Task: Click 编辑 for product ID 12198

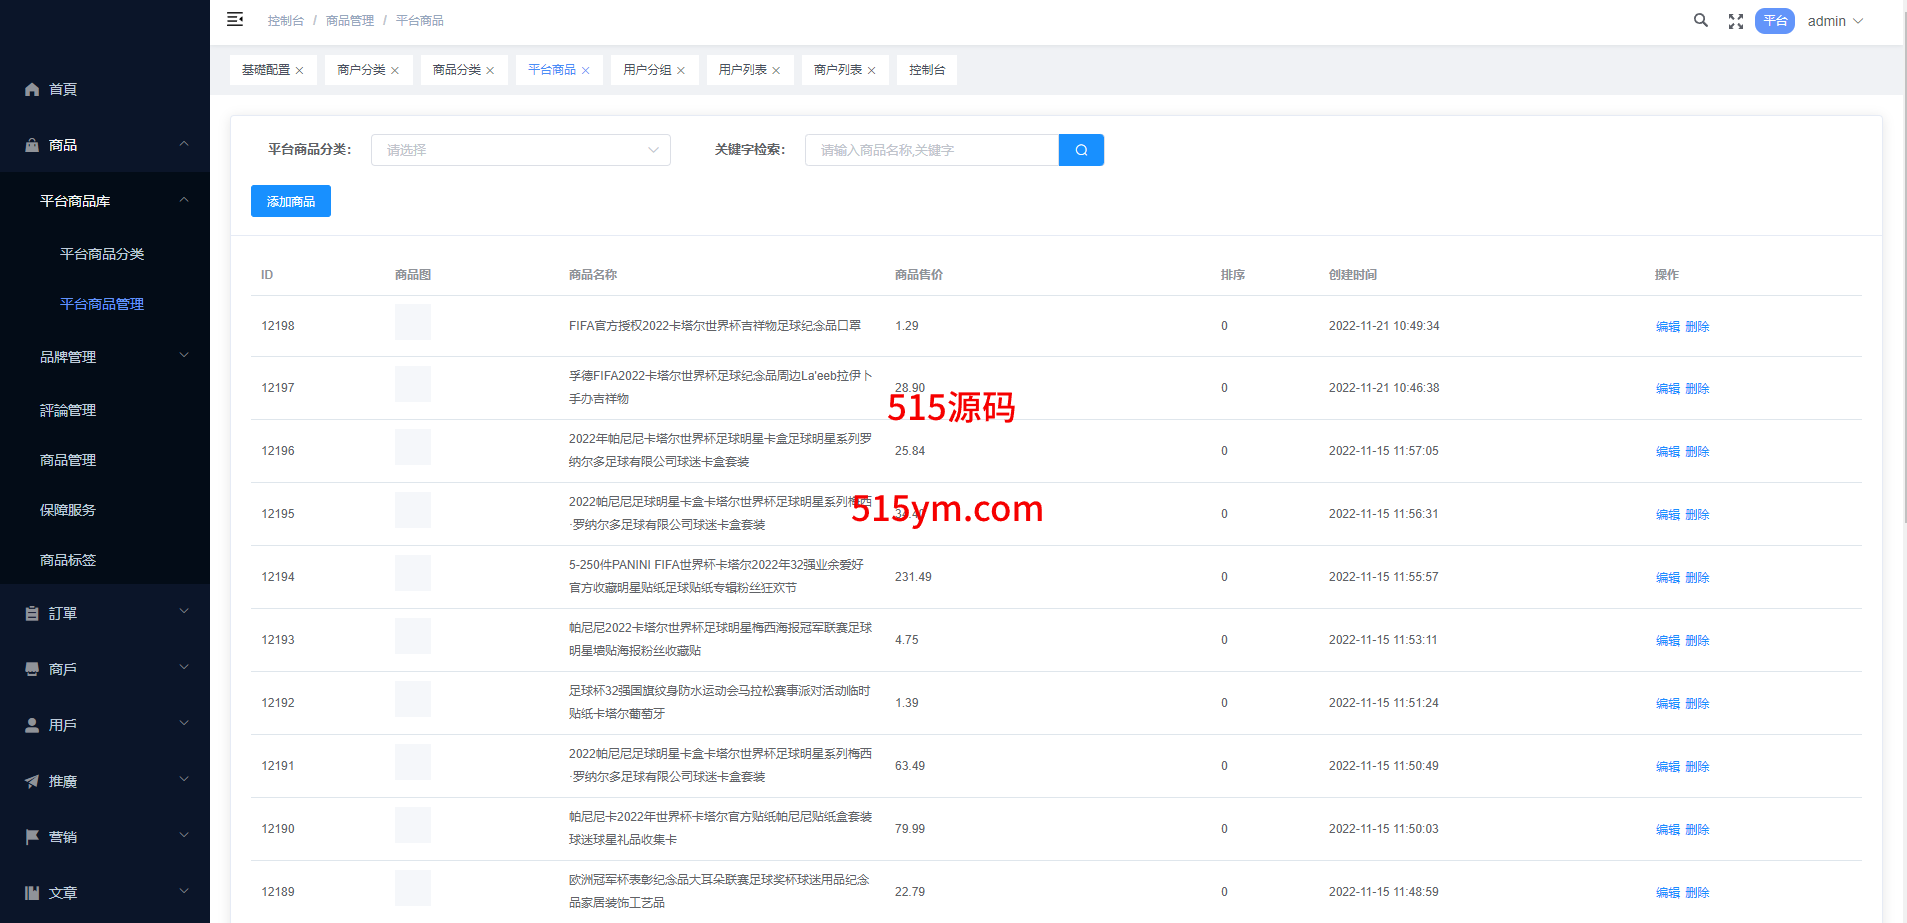Action: [1667, 327]
